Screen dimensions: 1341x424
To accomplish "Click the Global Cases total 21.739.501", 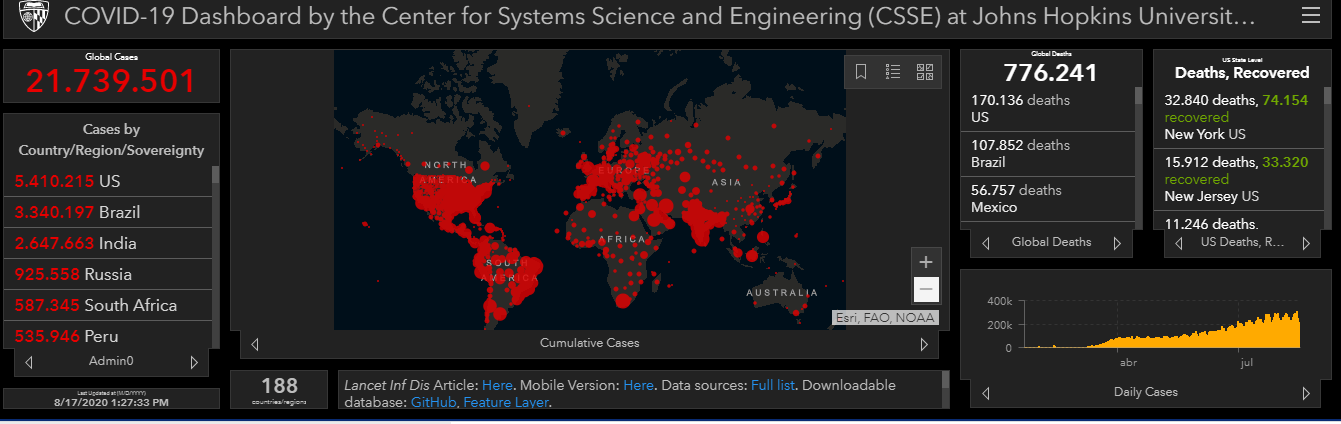I will point(111,81).
